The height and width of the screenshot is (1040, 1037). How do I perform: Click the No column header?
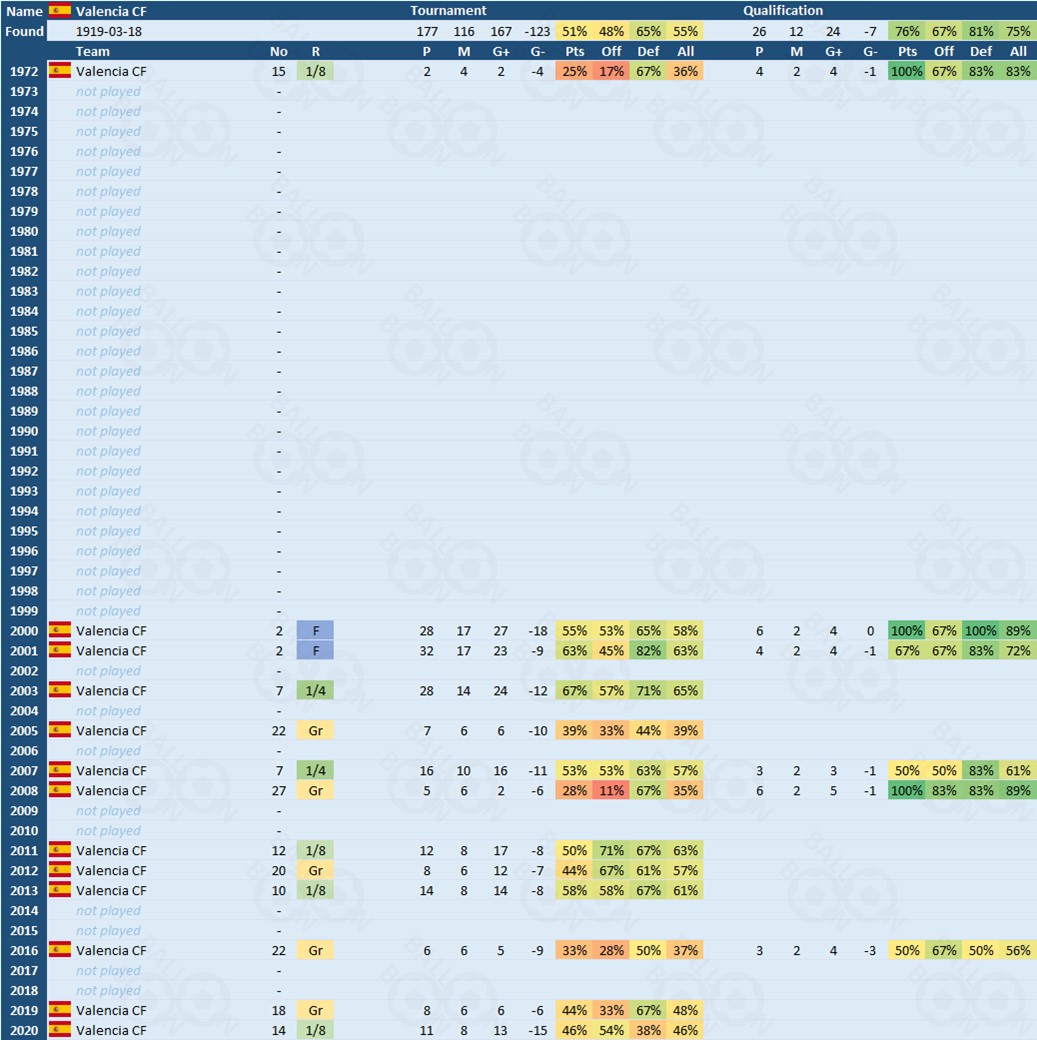pos(278,51)
